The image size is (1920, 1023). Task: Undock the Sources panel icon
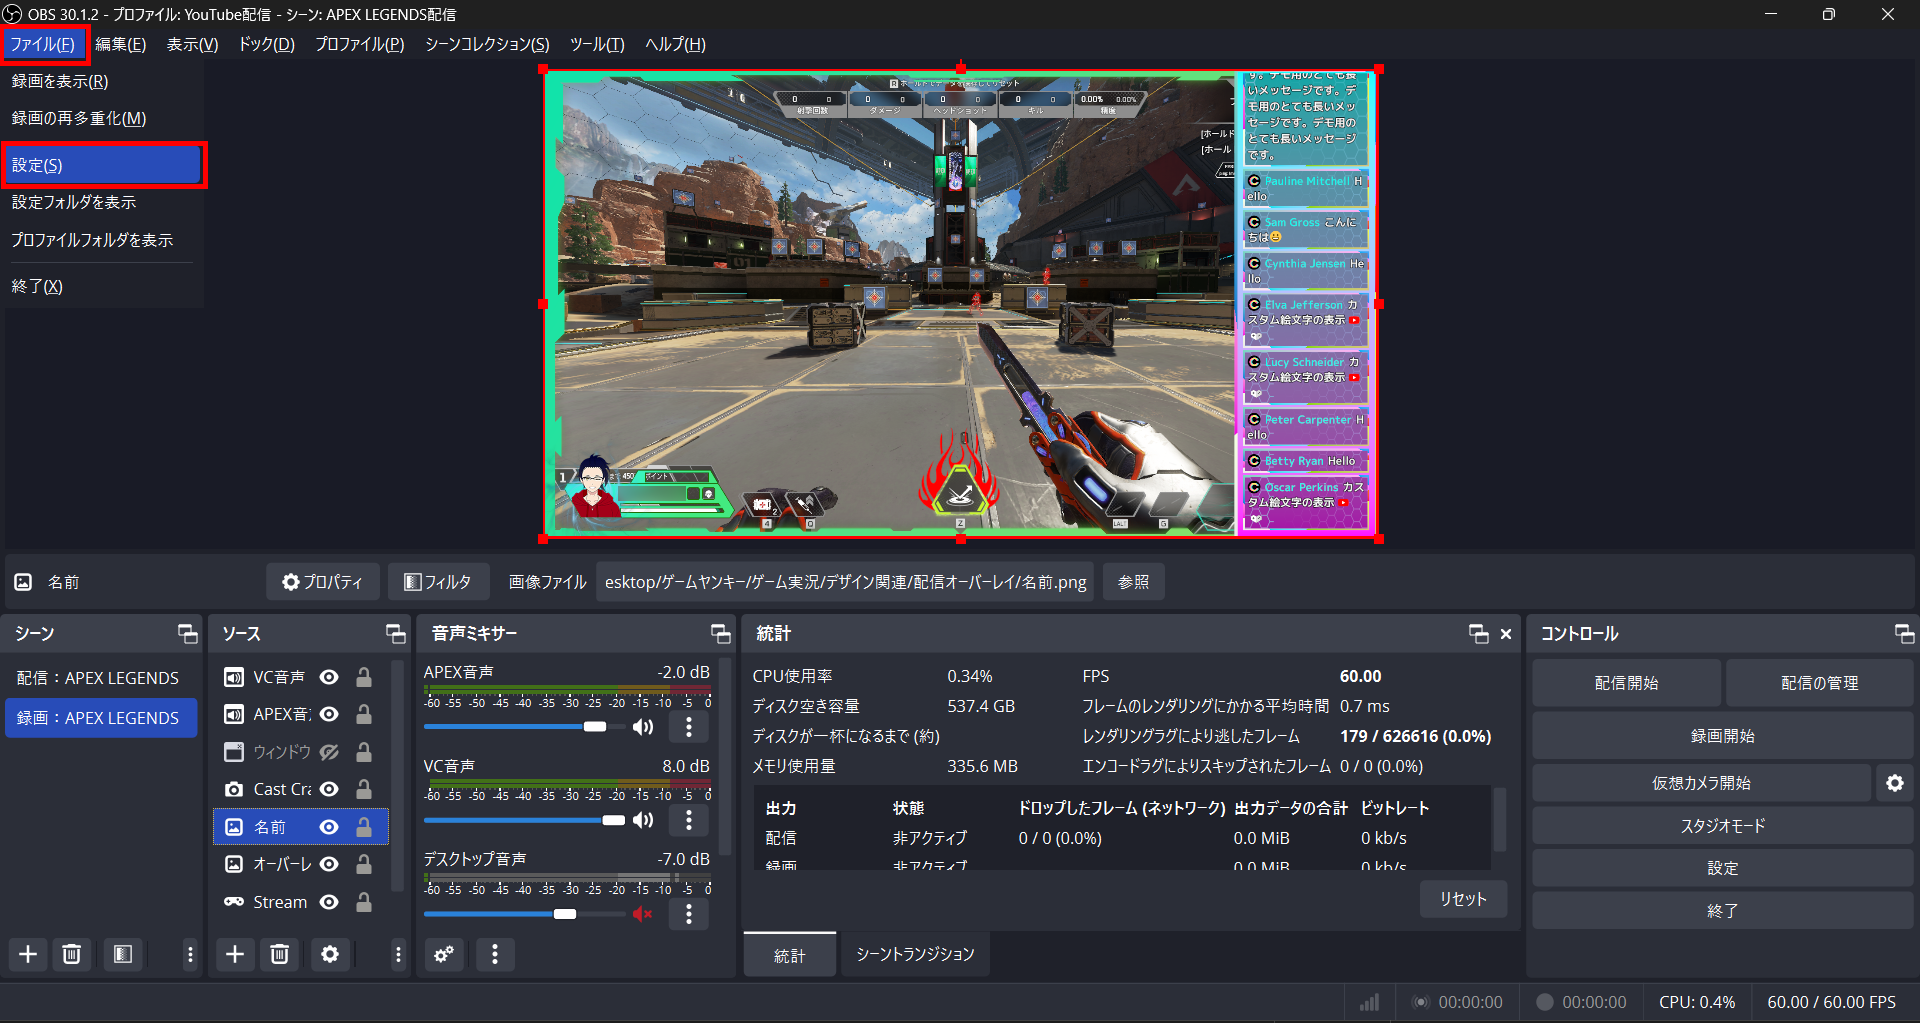point(396,633)
